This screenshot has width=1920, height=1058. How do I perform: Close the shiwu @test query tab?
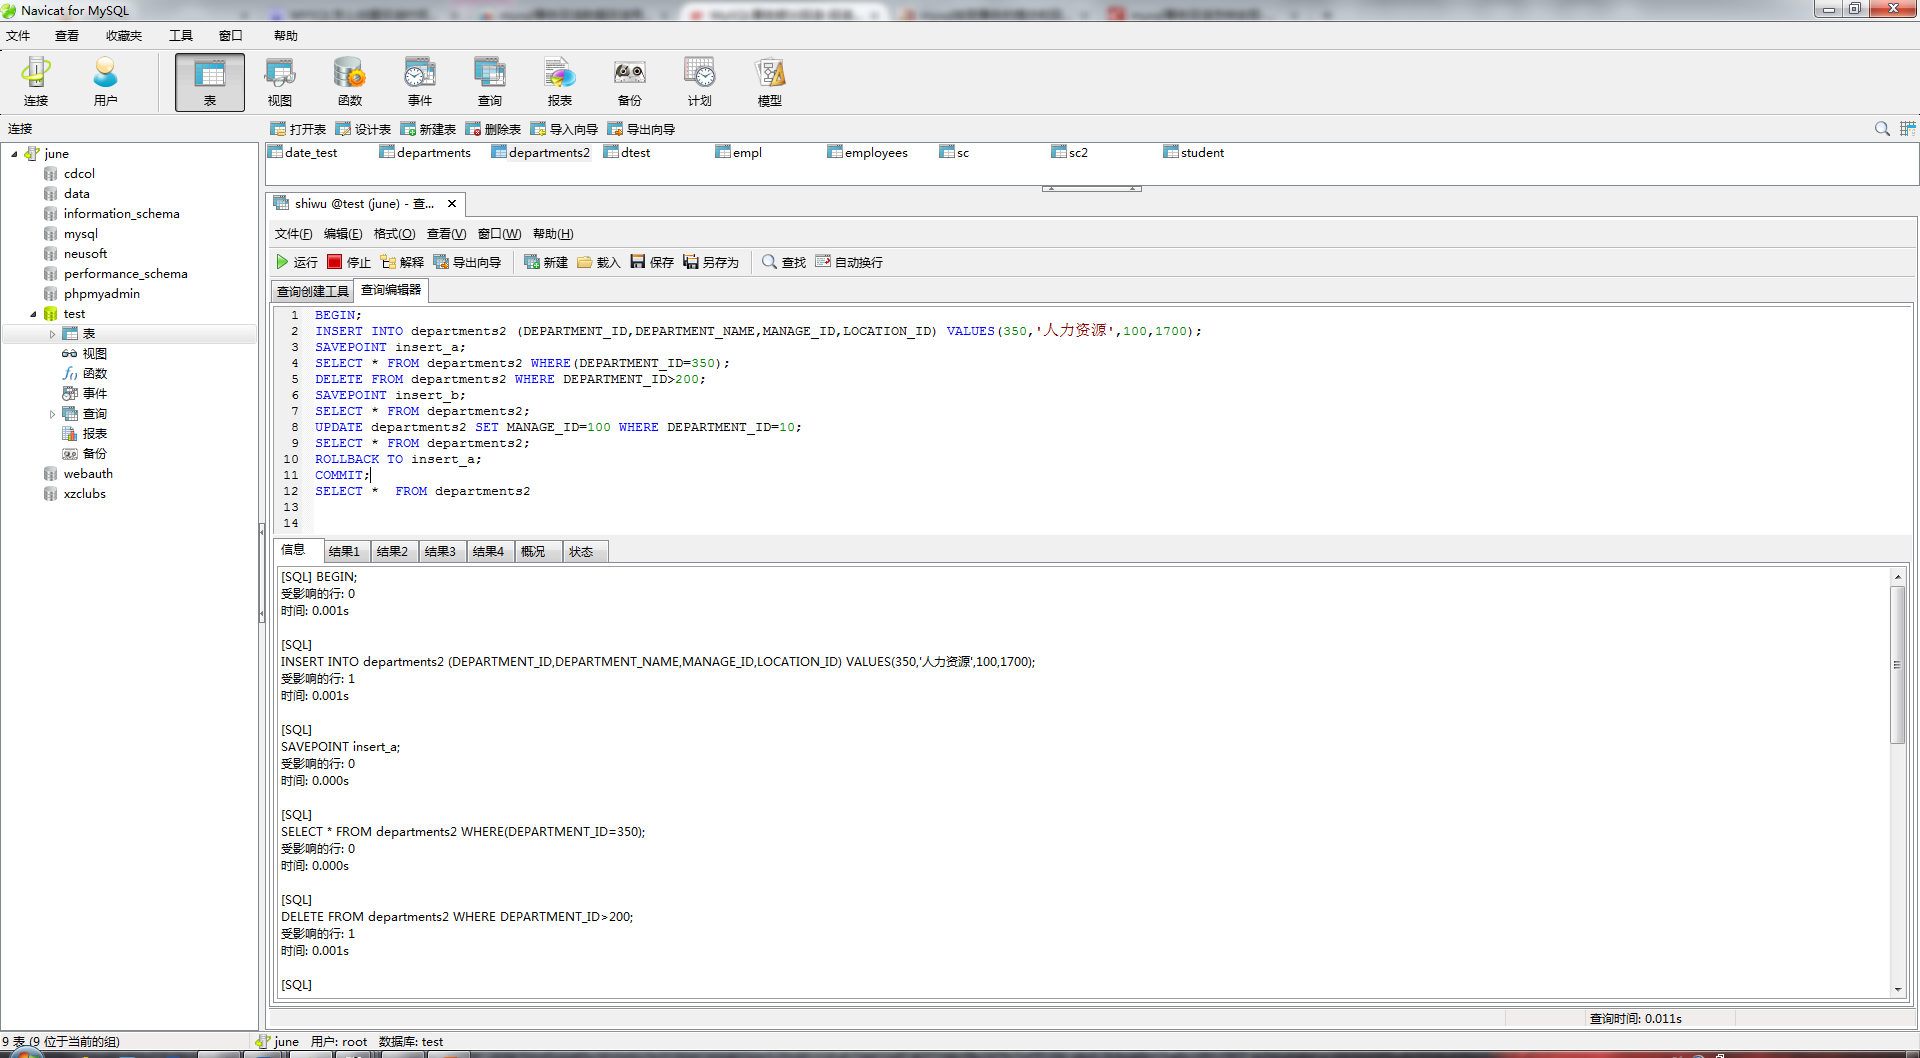[452, 204]
